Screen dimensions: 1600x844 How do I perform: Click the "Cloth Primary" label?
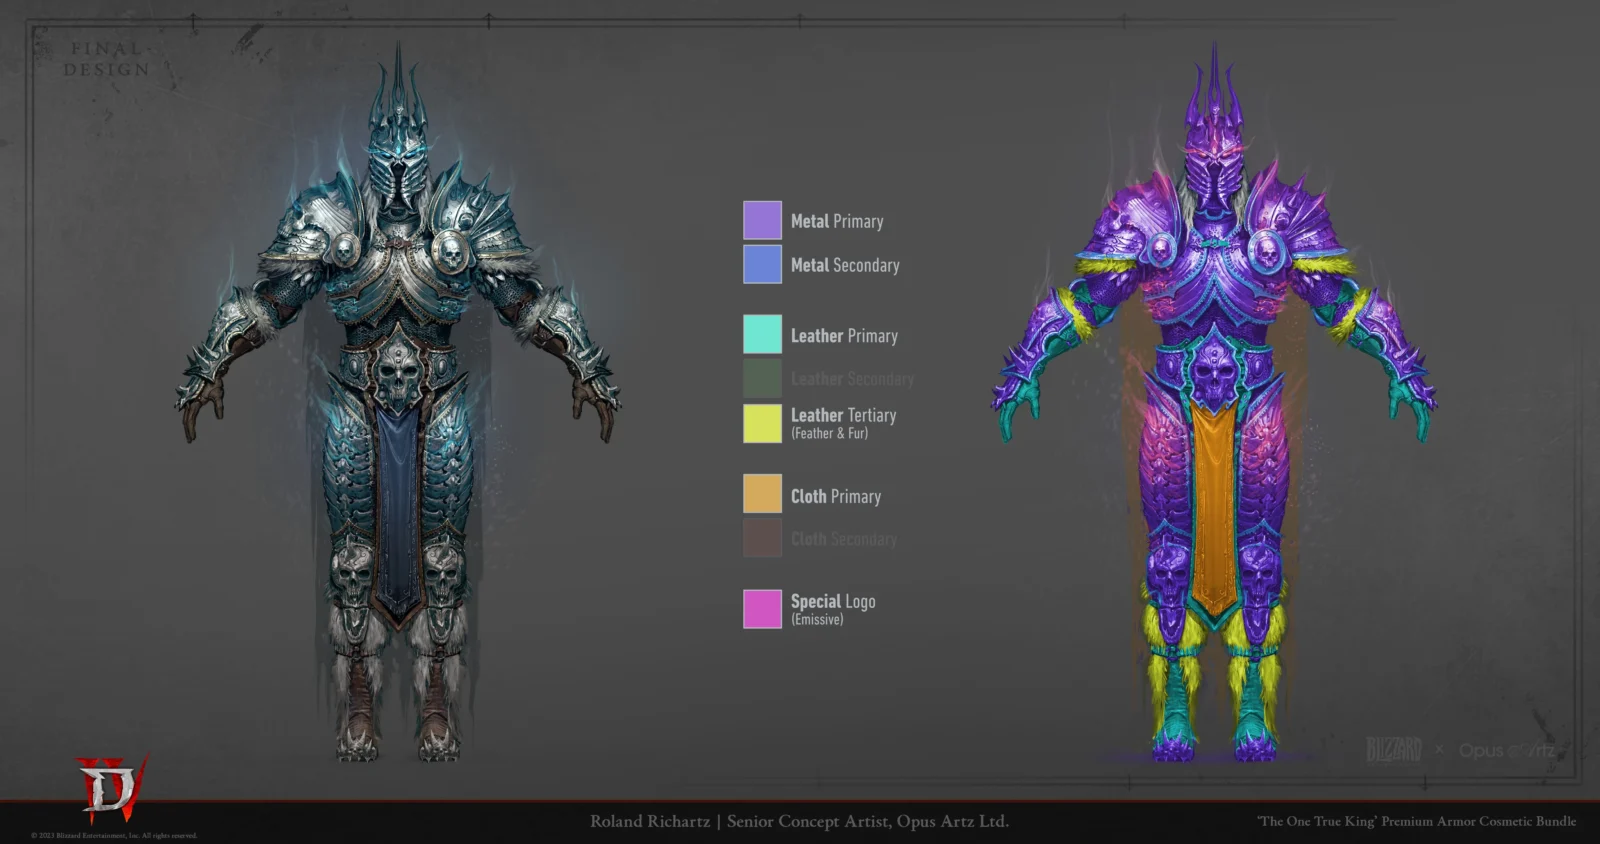[836, 496]
